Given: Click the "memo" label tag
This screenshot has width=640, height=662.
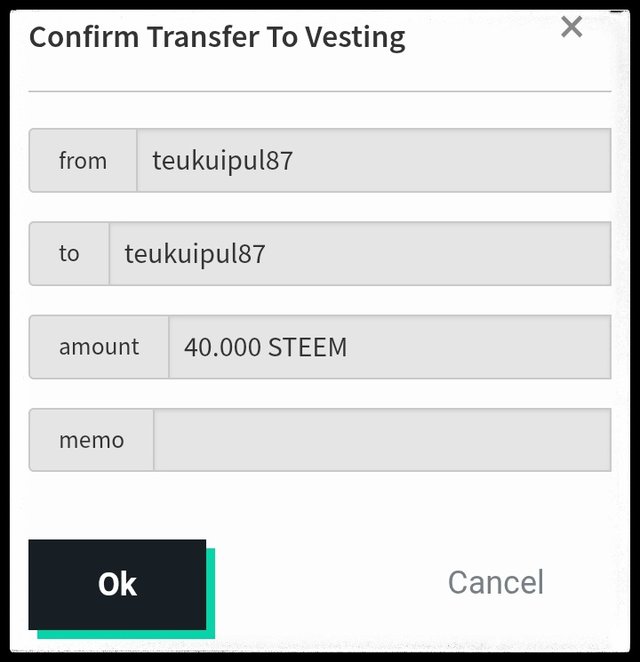Looking at the screenshot, I should coord(91,440).
